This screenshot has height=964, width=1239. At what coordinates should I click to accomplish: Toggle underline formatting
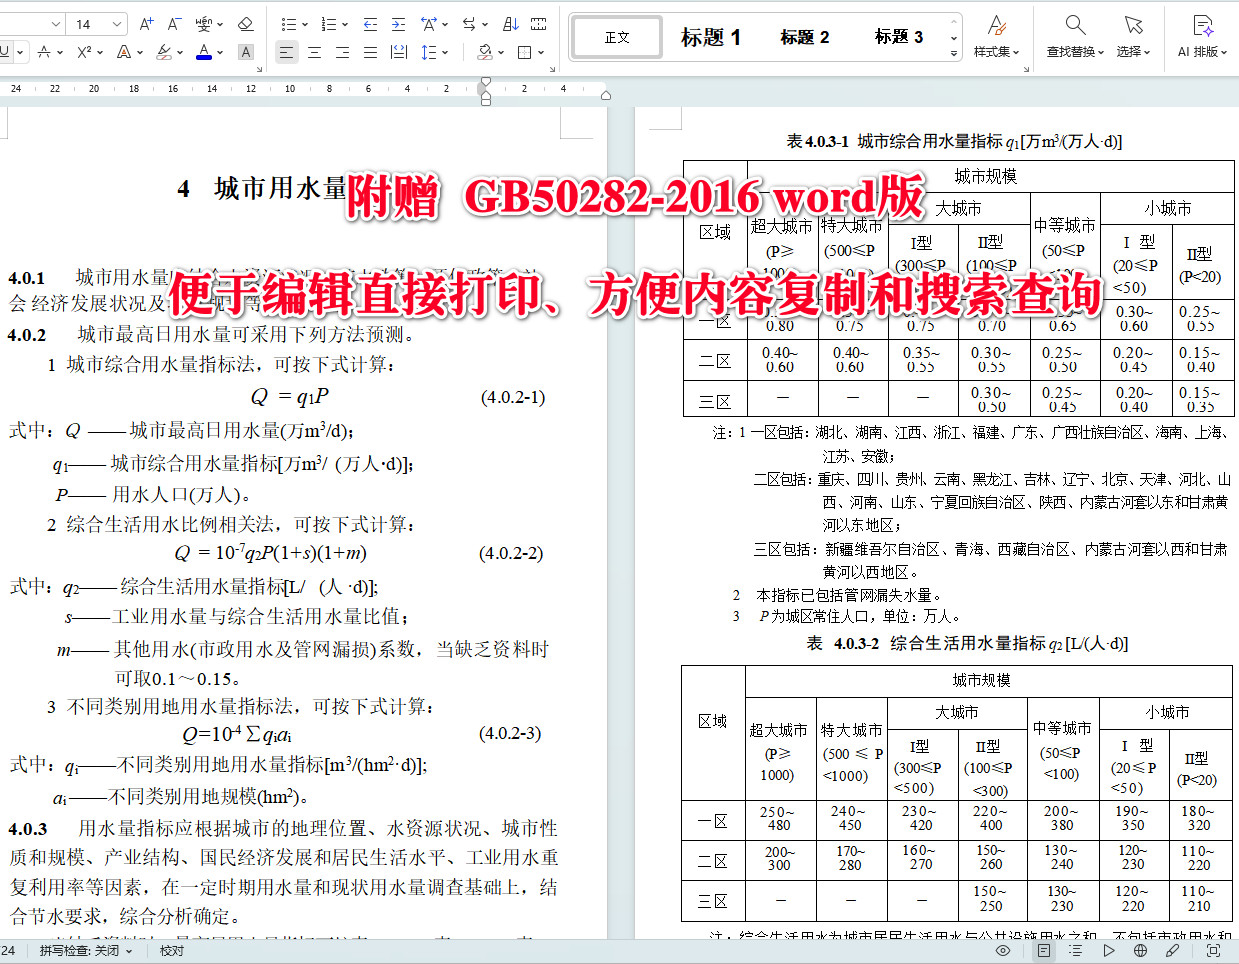[4, 52]
